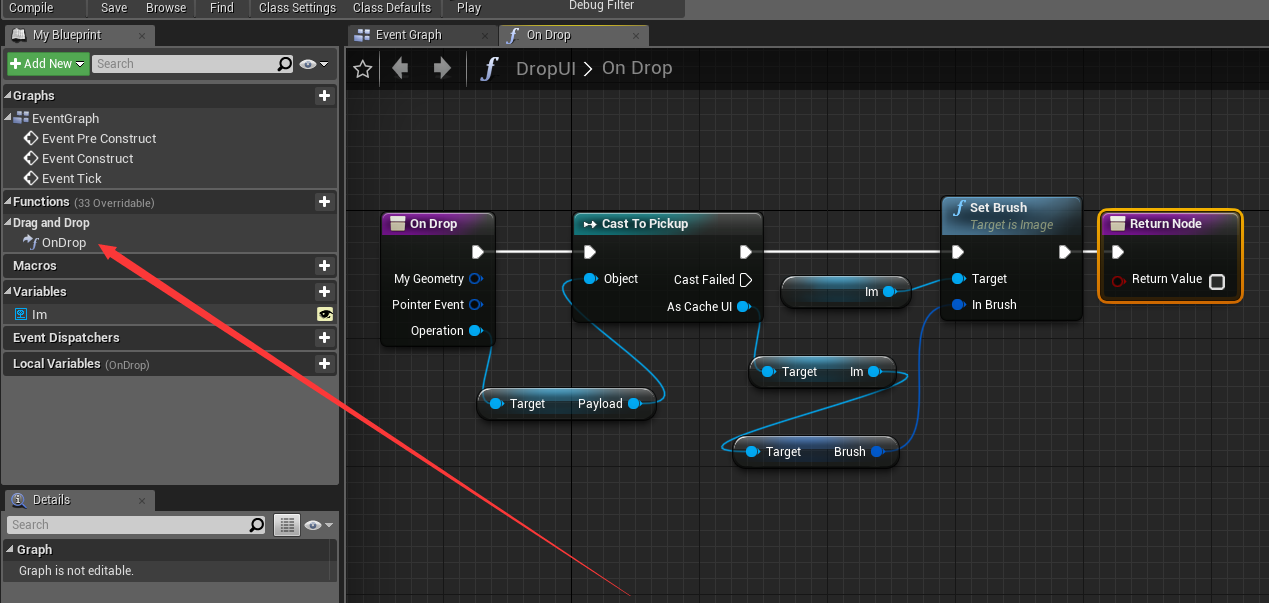This screenshot has width=1269, height=603.
Task: Open the Add New dropdown
Action: click(x=47, y=63)
